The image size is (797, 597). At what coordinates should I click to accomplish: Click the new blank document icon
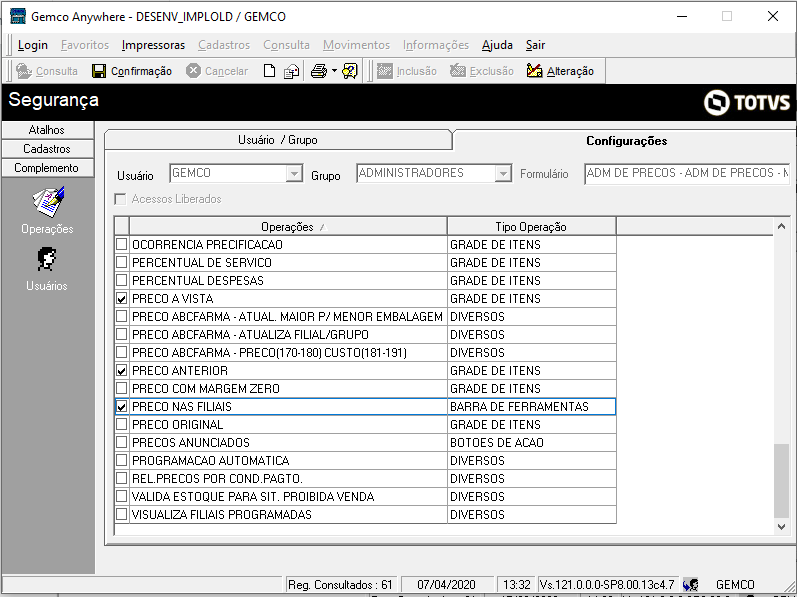(269, 71)
